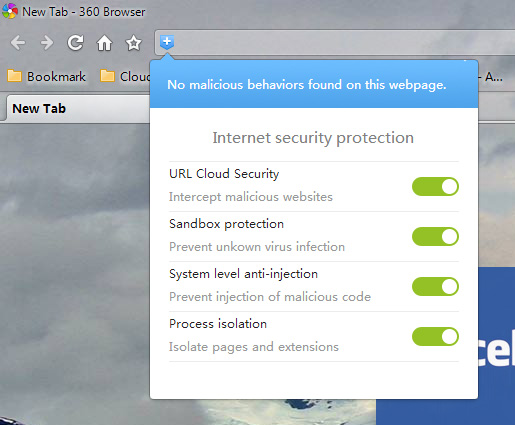Reload the page with refresh icon
Screen dimensions: 515x425
coord(75,43)
